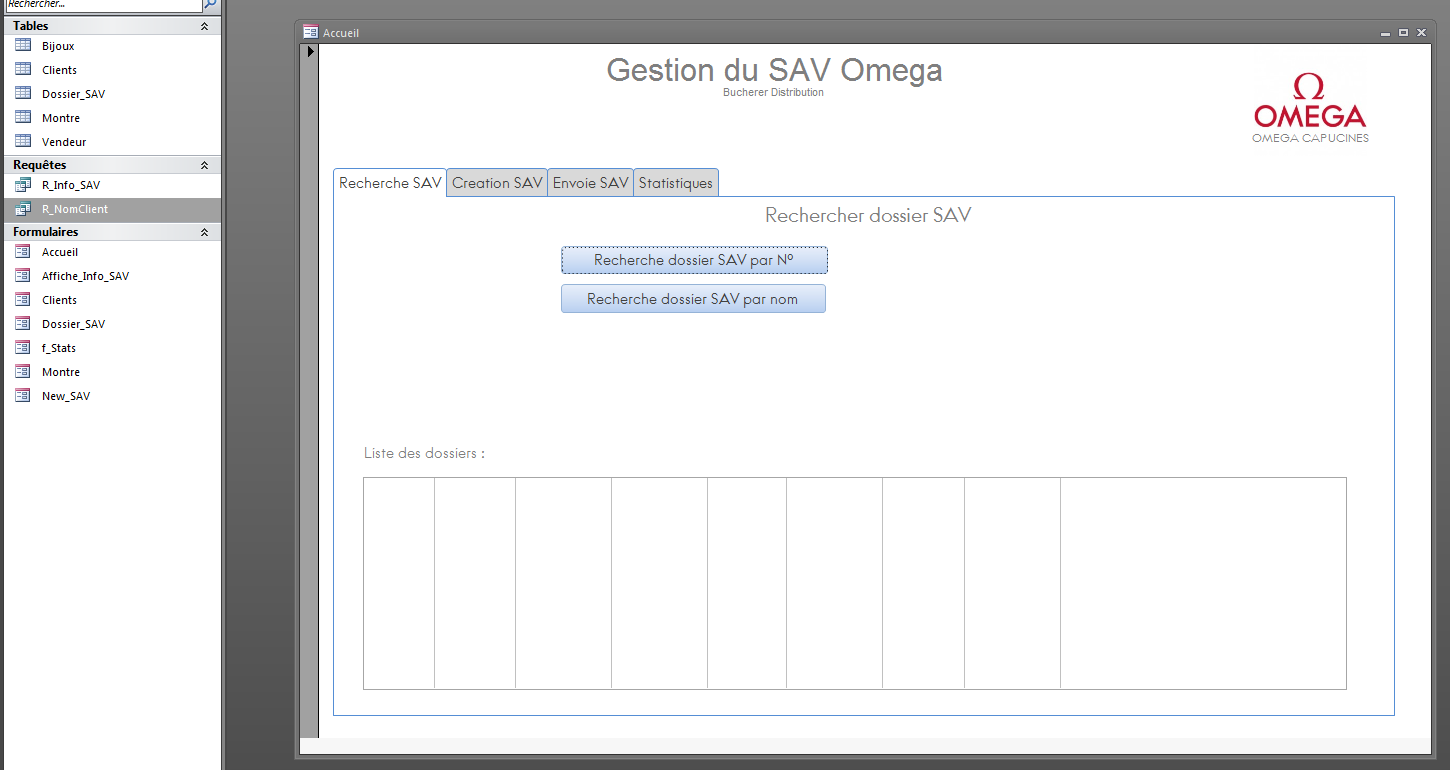Collapse the Tables group
The image size is (1450, 770).
(x=205, y=26)
